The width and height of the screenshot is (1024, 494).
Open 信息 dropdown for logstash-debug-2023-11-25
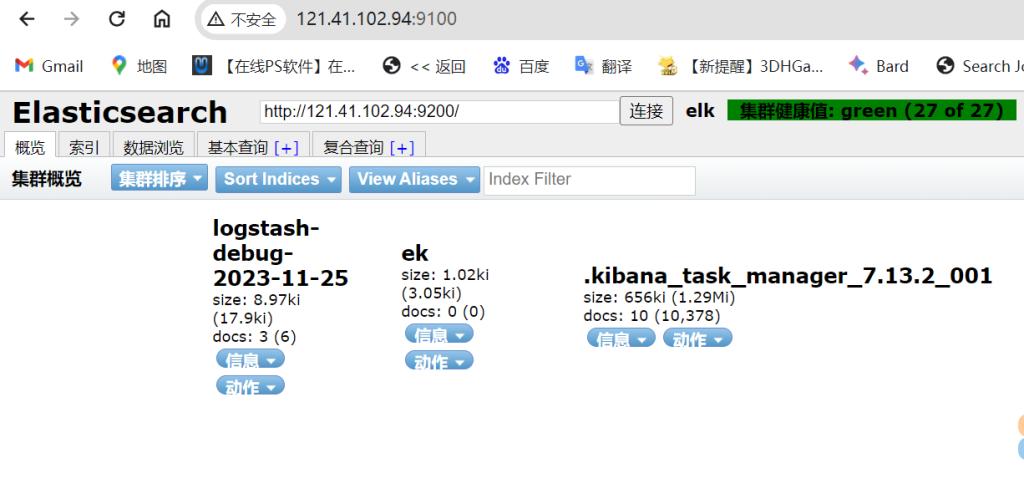[250, 359]
